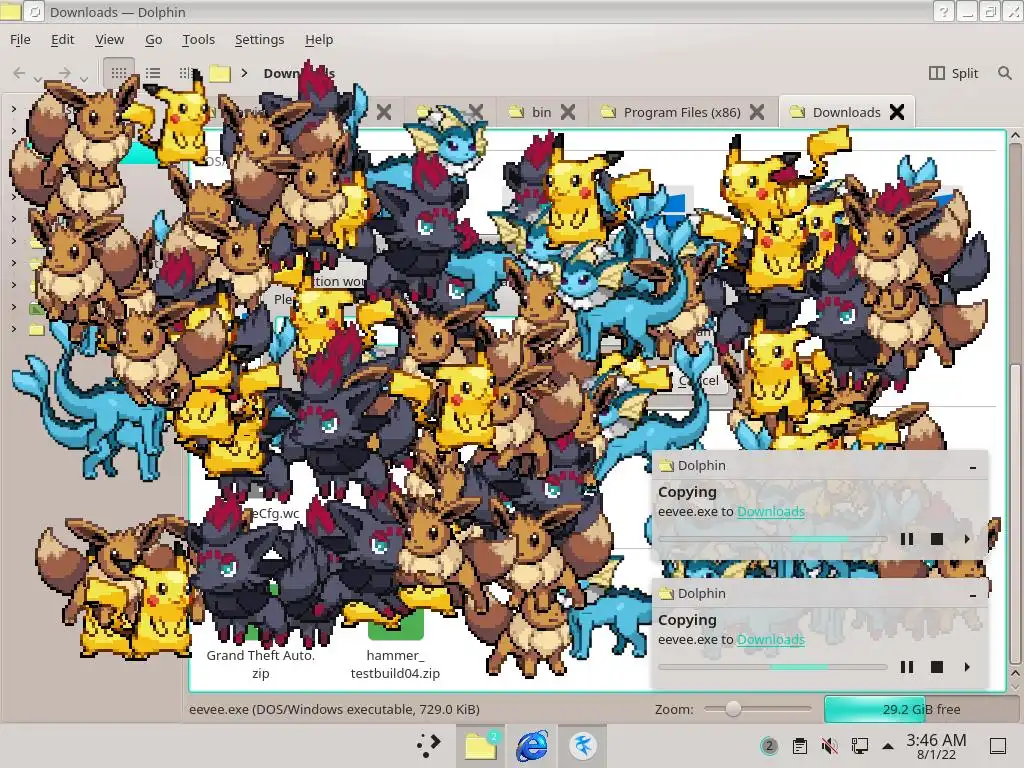Switch to the bin tab
The width and height of the screenshot is (1024, 768).
pos(541,112)
